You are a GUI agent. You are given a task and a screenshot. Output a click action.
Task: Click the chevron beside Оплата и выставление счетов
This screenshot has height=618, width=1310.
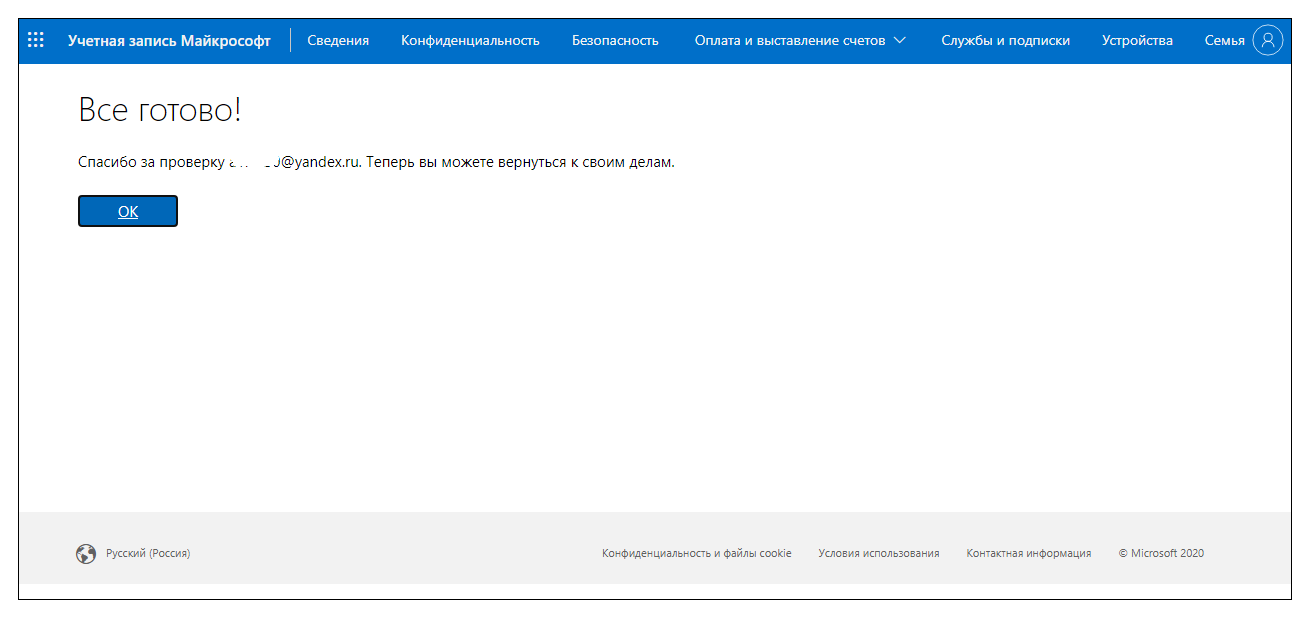(899, 41)
